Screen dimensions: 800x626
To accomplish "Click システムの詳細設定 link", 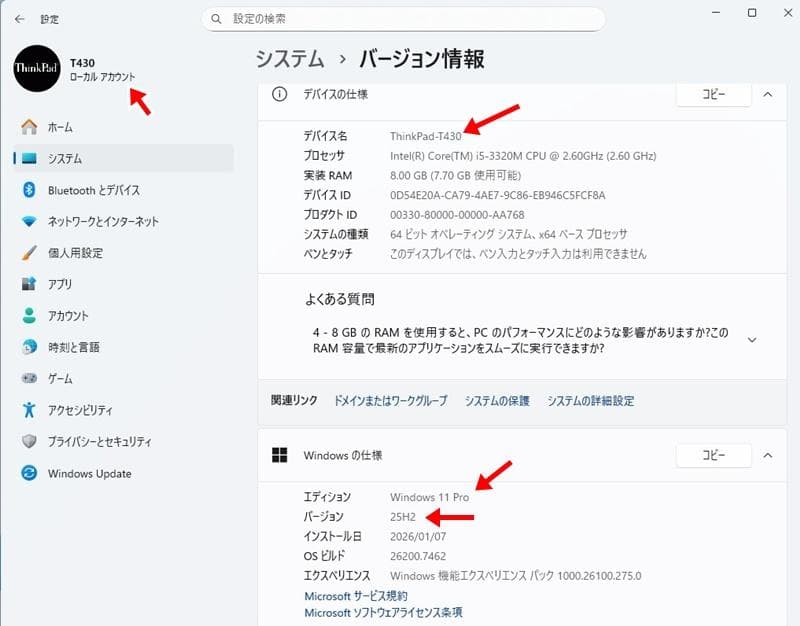I will (x=590, y=400).
